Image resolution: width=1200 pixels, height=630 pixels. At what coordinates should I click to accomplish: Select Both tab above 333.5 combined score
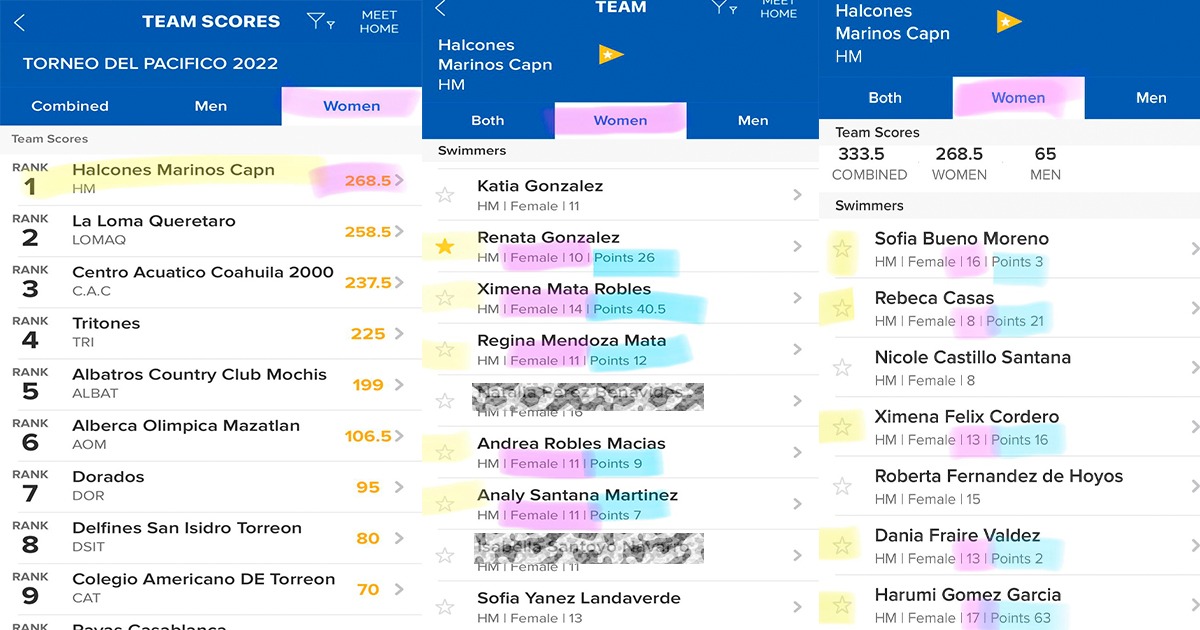[x=885, y=98]
